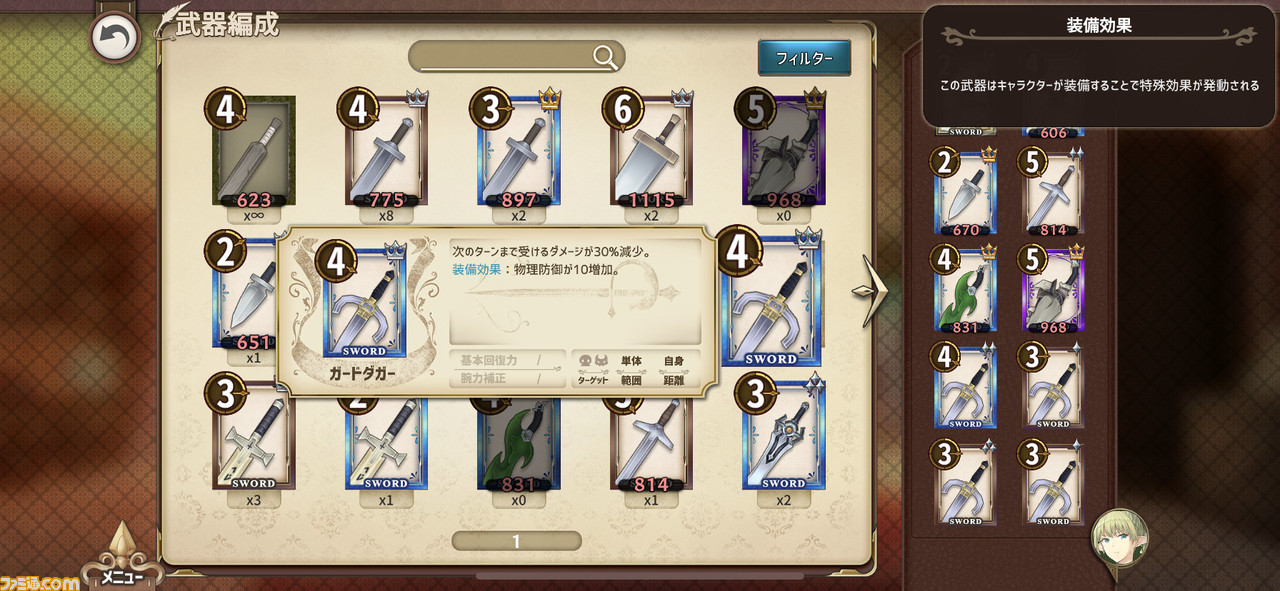This screenshot has width=1280, height=591.
Task: Select the 1115 power greatsword card
Action: pyautogui.click(x=651, y=151)
